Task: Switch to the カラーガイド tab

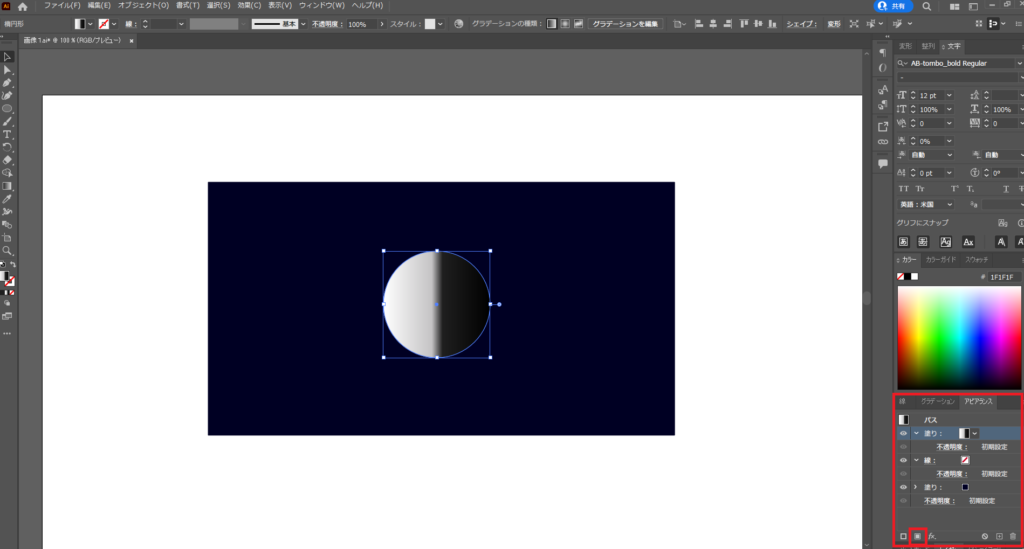Action: click(x=940, y=260)
